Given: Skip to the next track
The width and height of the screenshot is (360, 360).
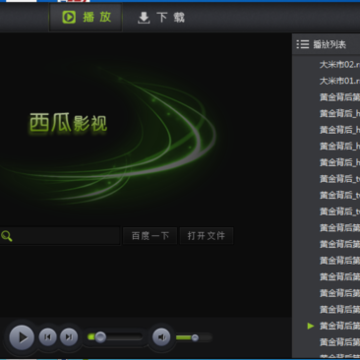Looking at the screenshot, I should pyautogui.click(x=69, y=337).
